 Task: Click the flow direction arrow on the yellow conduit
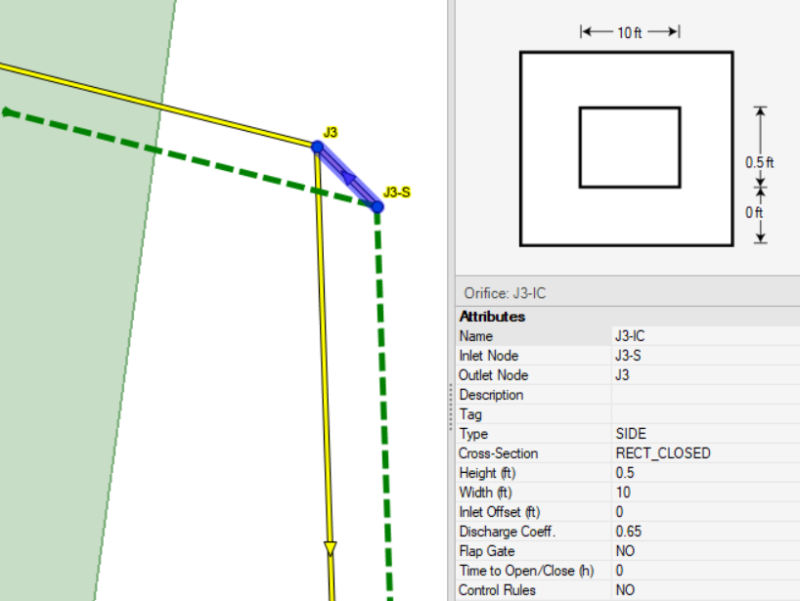(x=330, y=548)
